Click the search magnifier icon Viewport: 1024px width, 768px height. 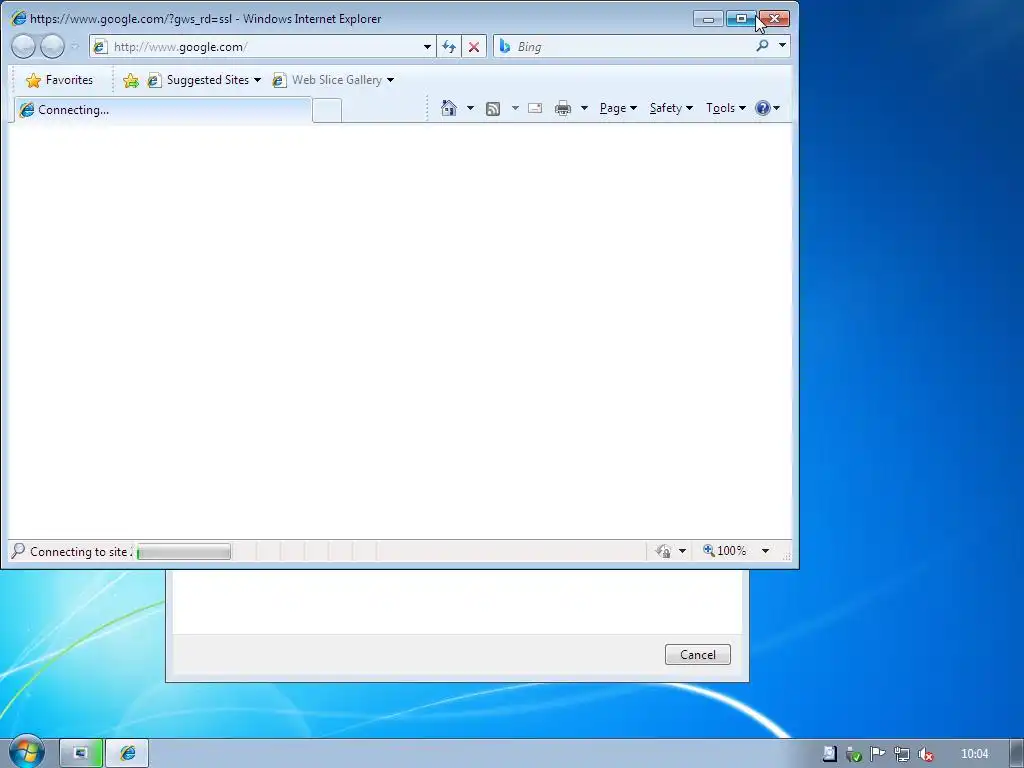762,46
